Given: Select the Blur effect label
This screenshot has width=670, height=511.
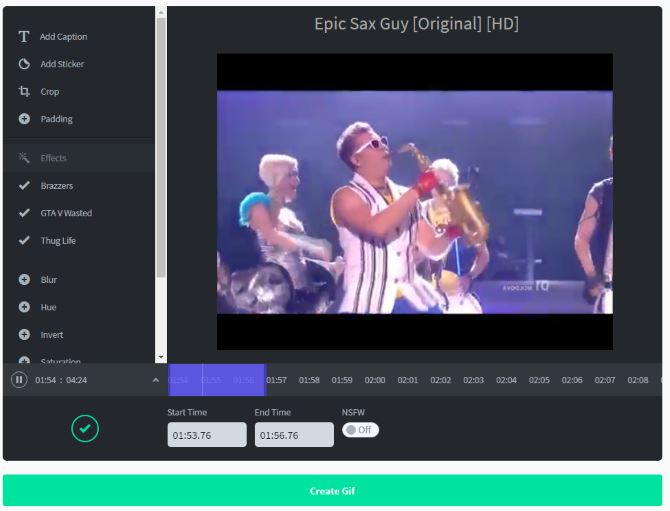Looking at the screenshot, I should point(49,280).
